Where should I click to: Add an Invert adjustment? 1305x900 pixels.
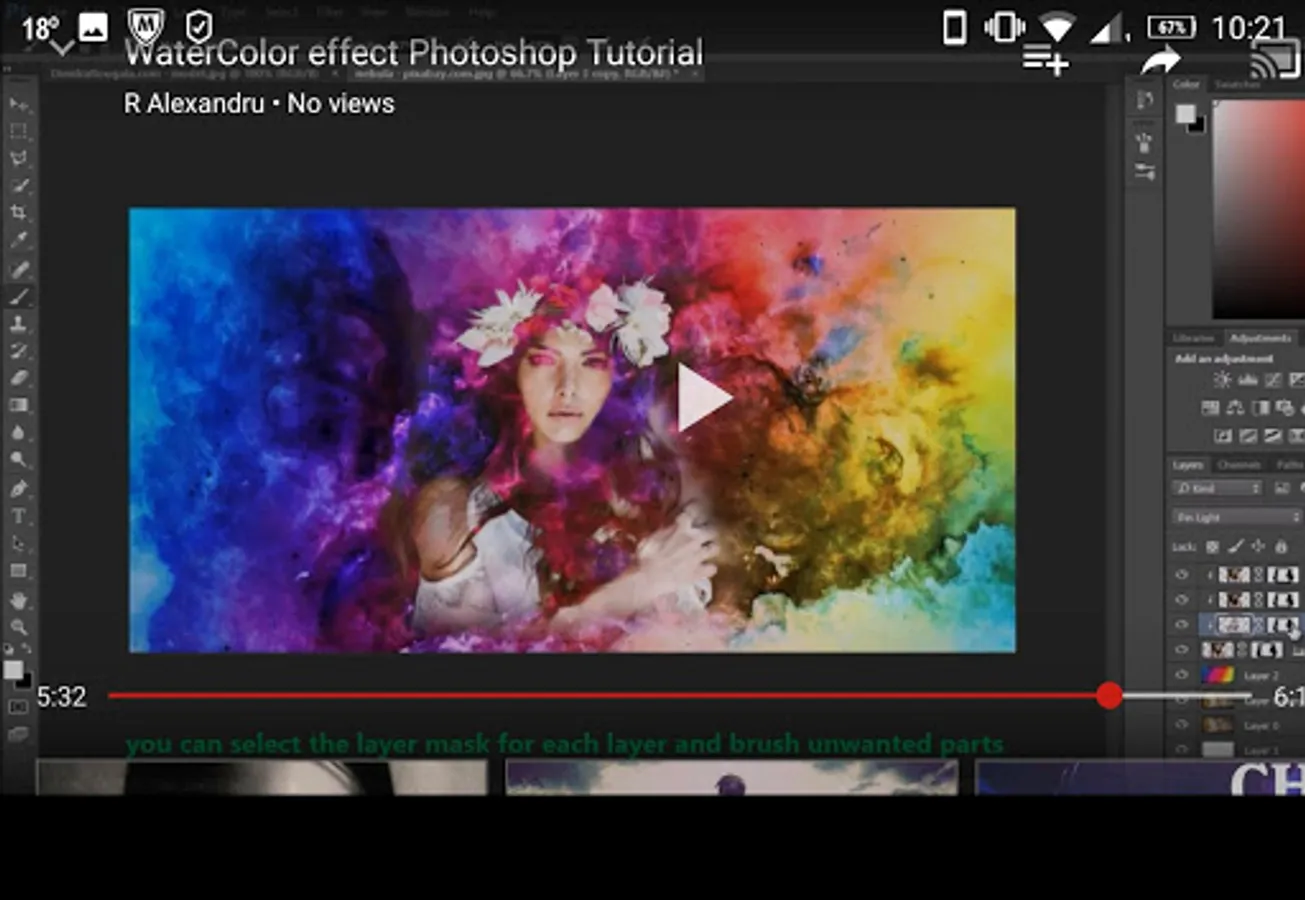click(1222, 436)
